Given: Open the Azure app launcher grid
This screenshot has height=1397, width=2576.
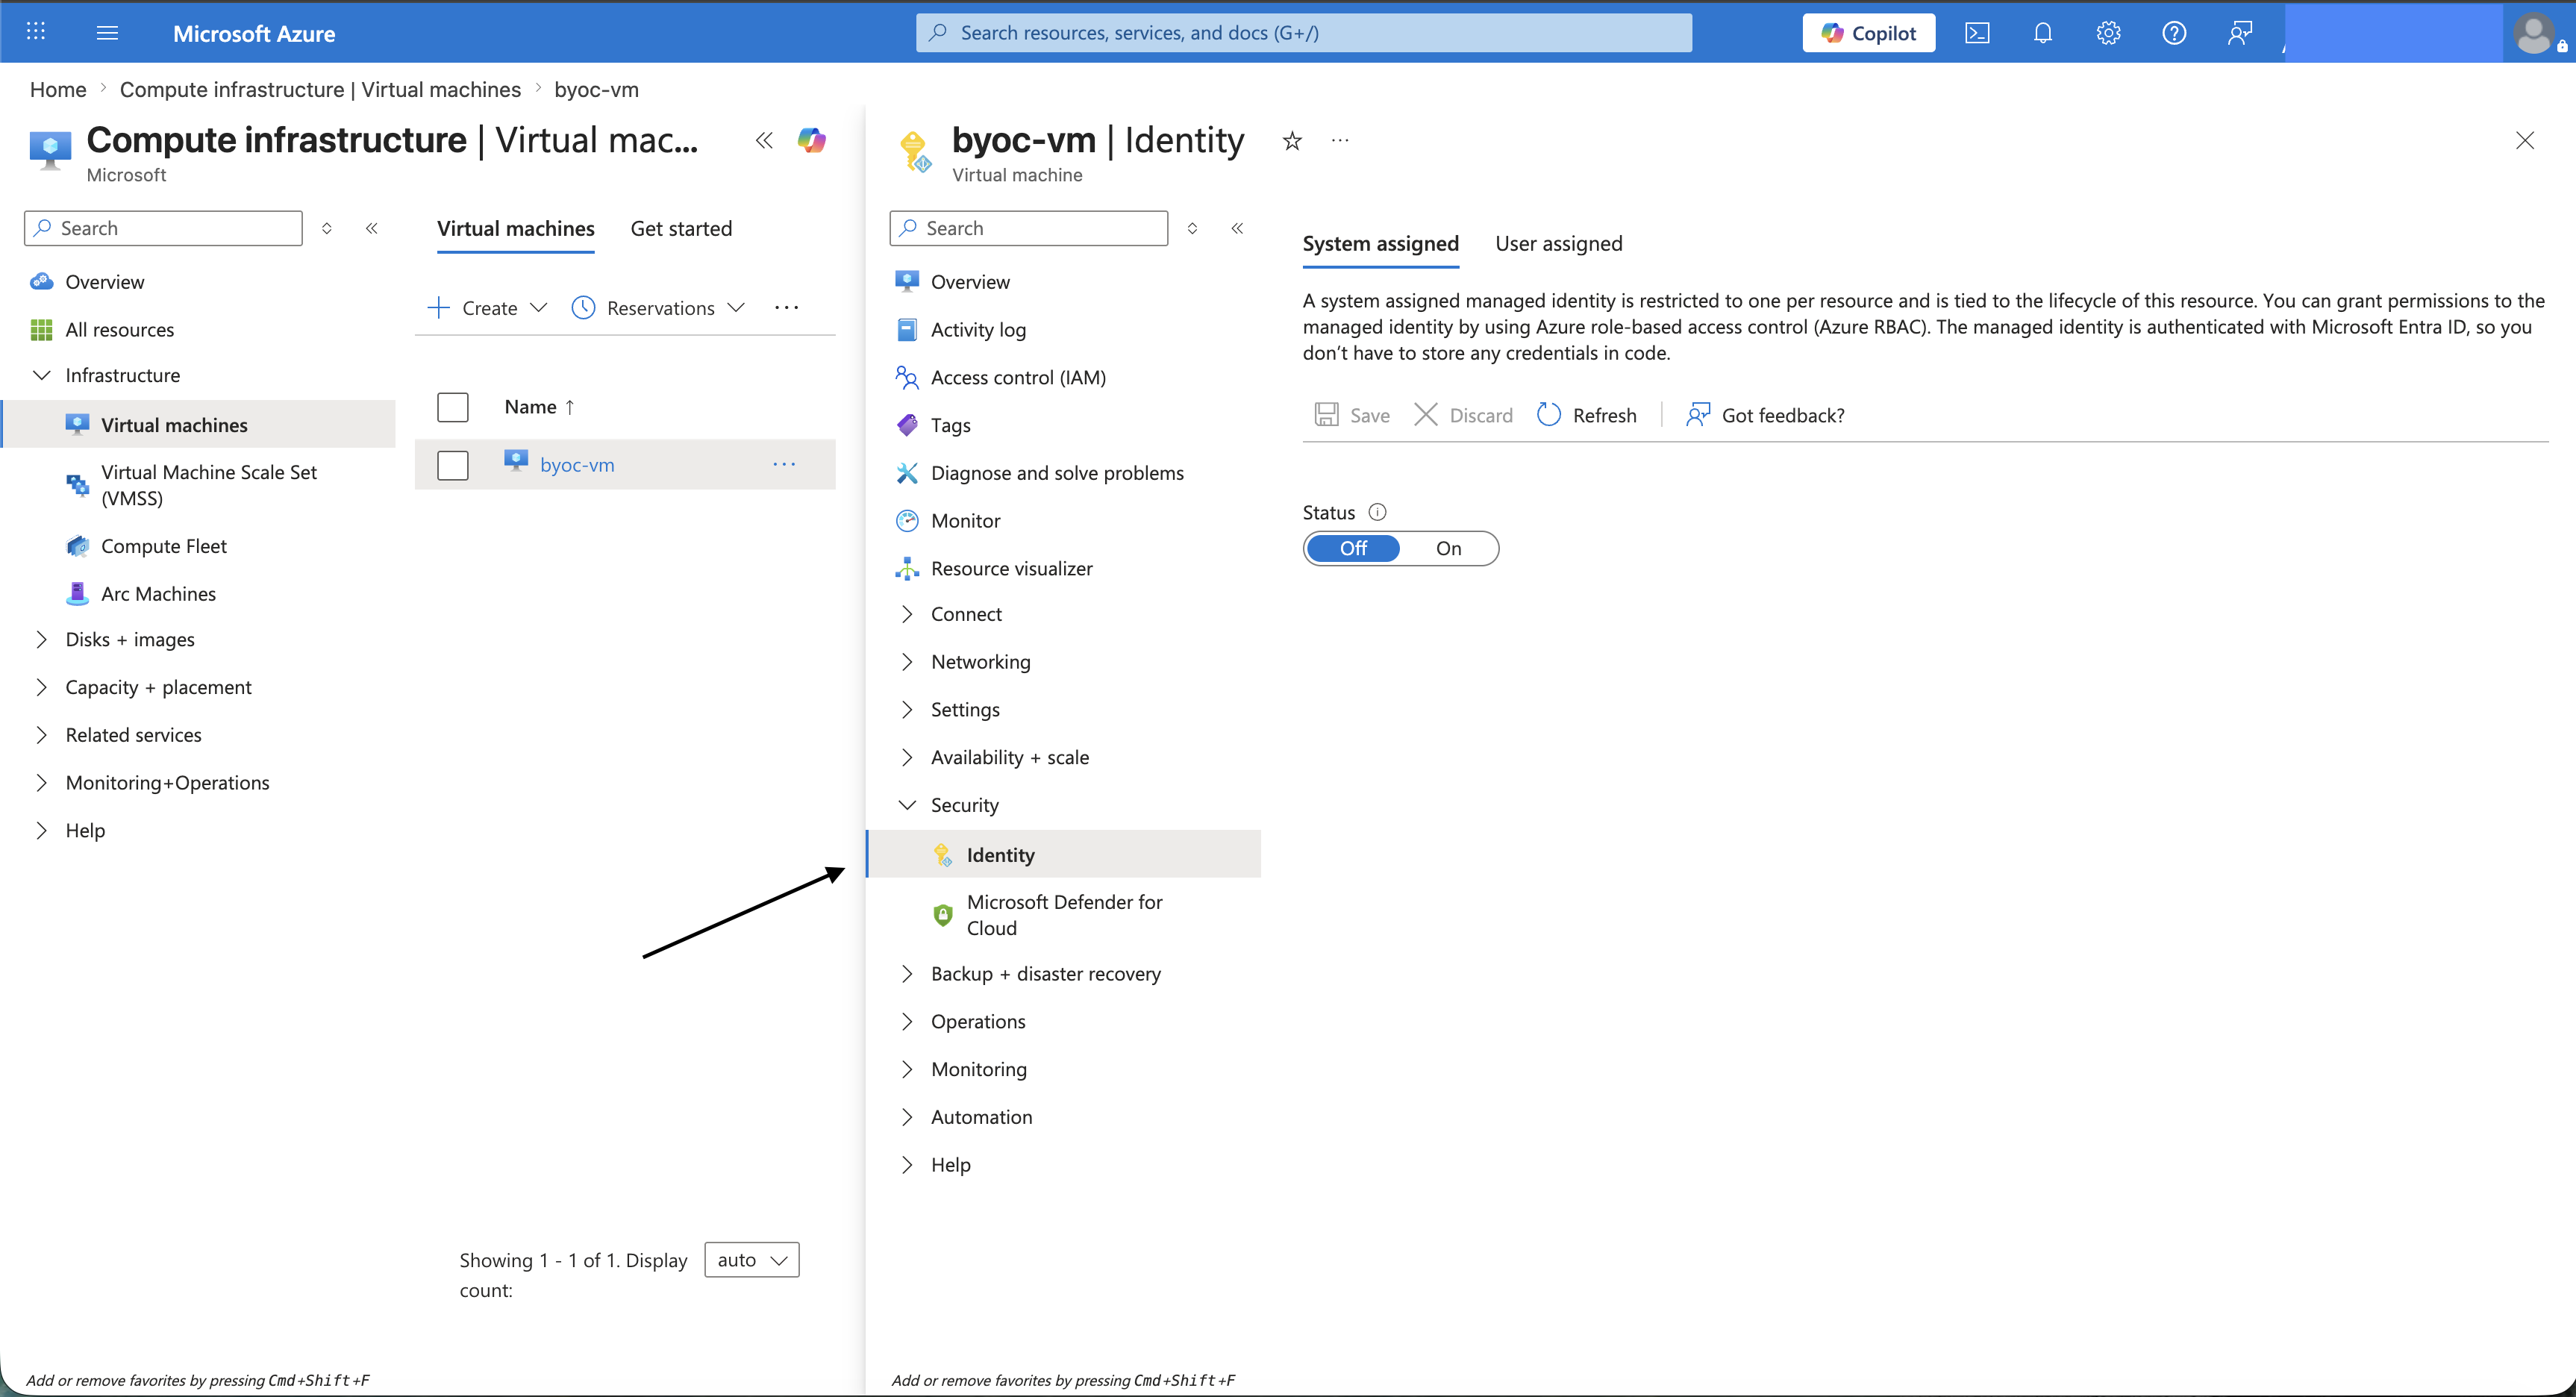Looking at the screenshot, I should pyautogui.click(x=36, y=32).
